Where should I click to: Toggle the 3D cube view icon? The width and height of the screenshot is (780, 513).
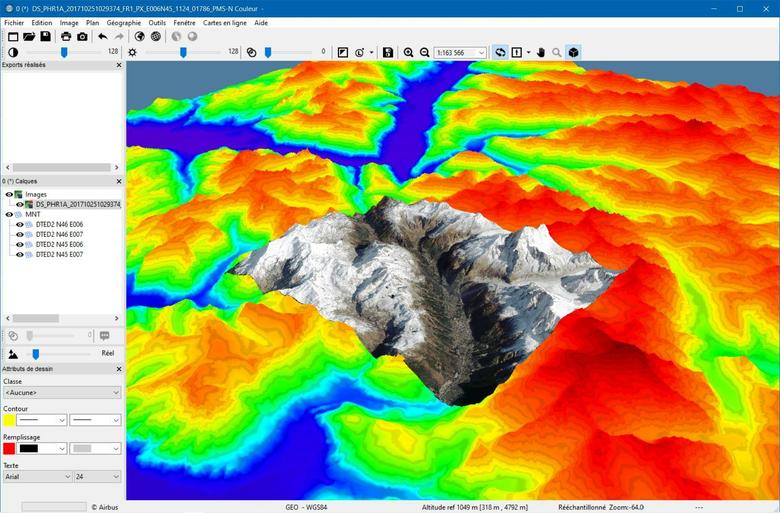[x=574, y=52]
